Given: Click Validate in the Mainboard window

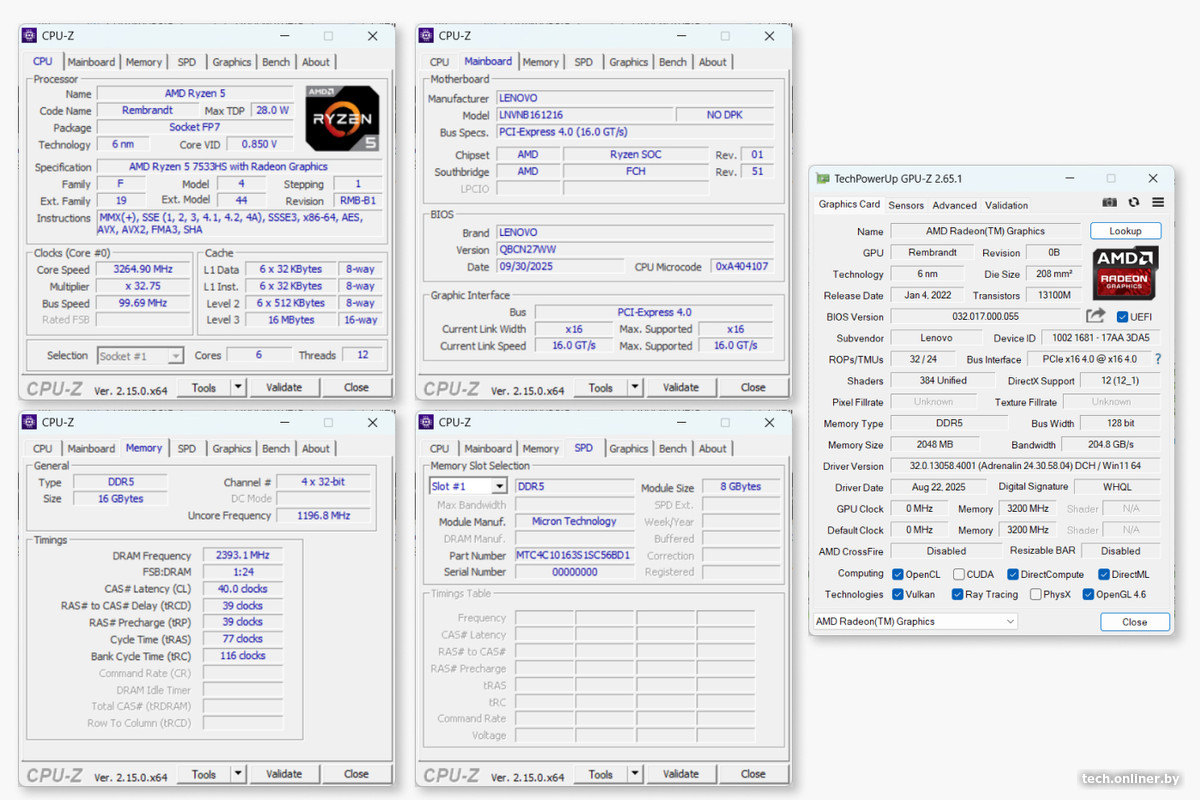Looking at the screenshot, I should pyautogui.click(x=680, y=387).
